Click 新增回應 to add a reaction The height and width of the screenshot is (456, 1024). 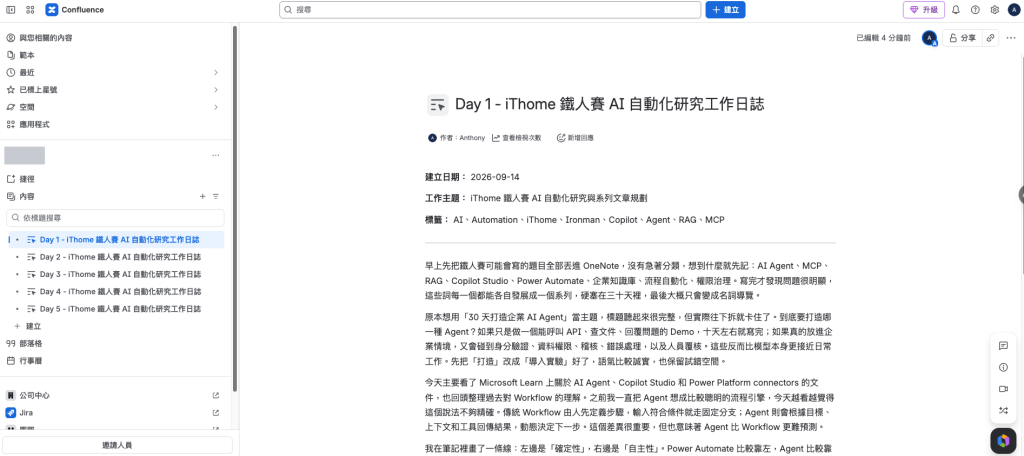coord(575,138)
